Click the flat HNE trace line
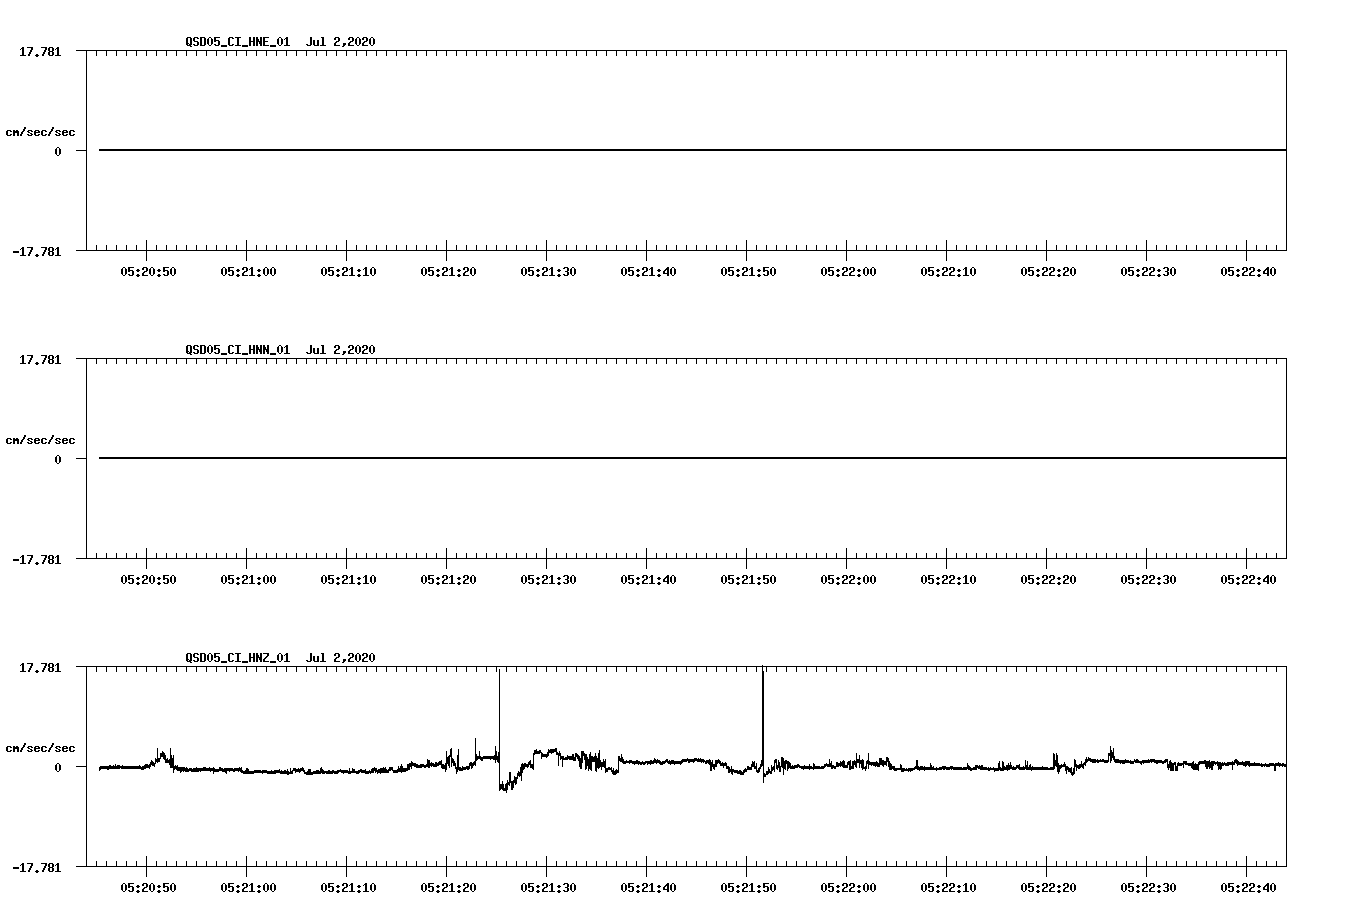The image size is (1358, 924). coord(692,150)
